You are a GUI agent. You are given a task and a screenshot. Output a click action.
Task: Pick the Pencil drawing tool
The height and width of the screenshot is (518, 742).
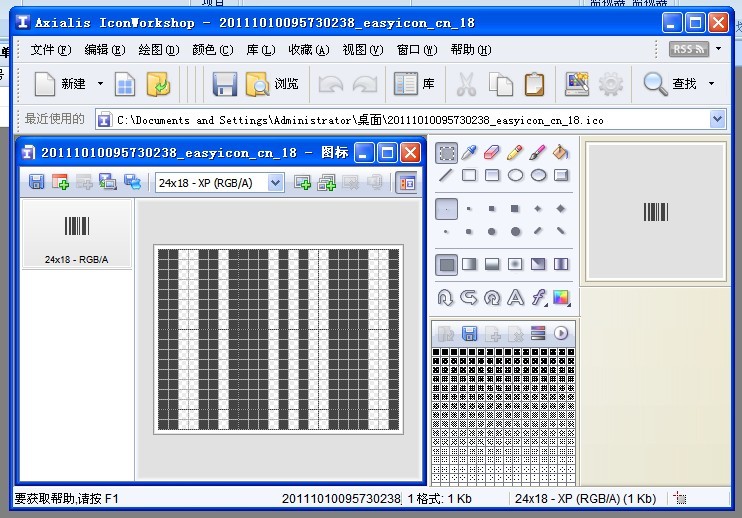coord(515,153)
